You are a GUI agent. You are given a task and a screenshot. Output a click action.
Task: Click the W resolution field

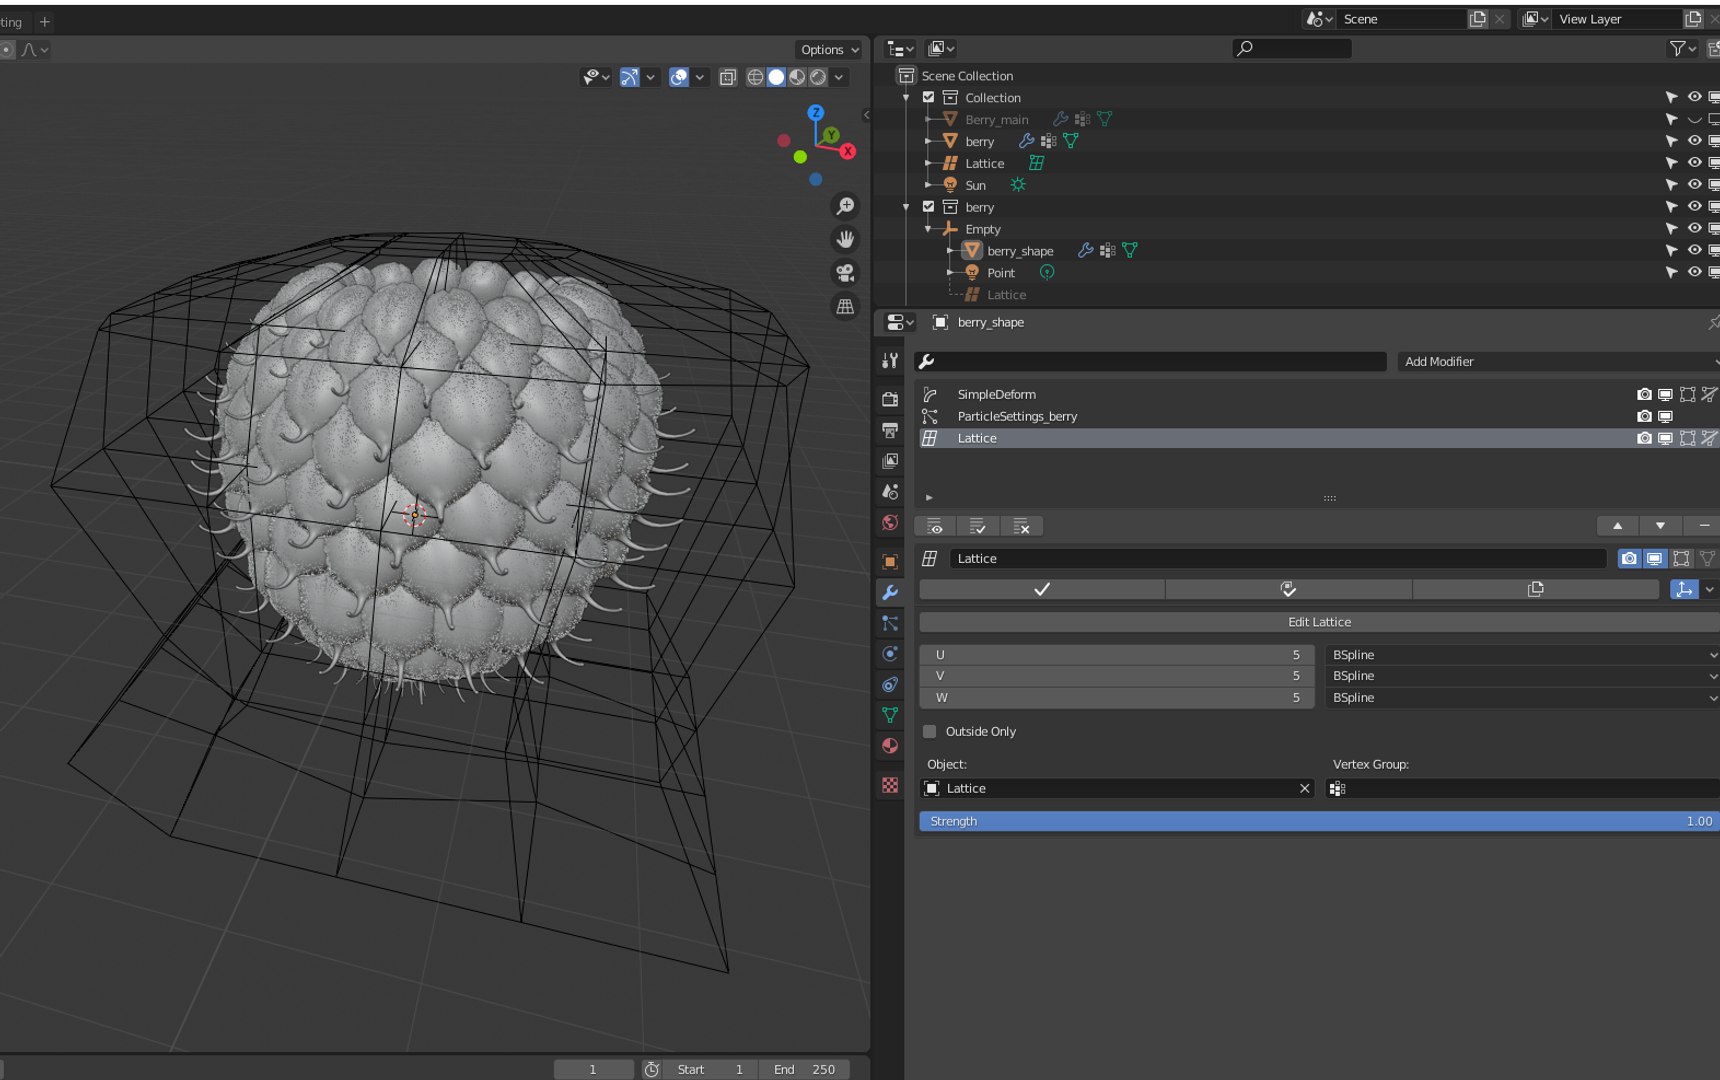(1117, 697)
